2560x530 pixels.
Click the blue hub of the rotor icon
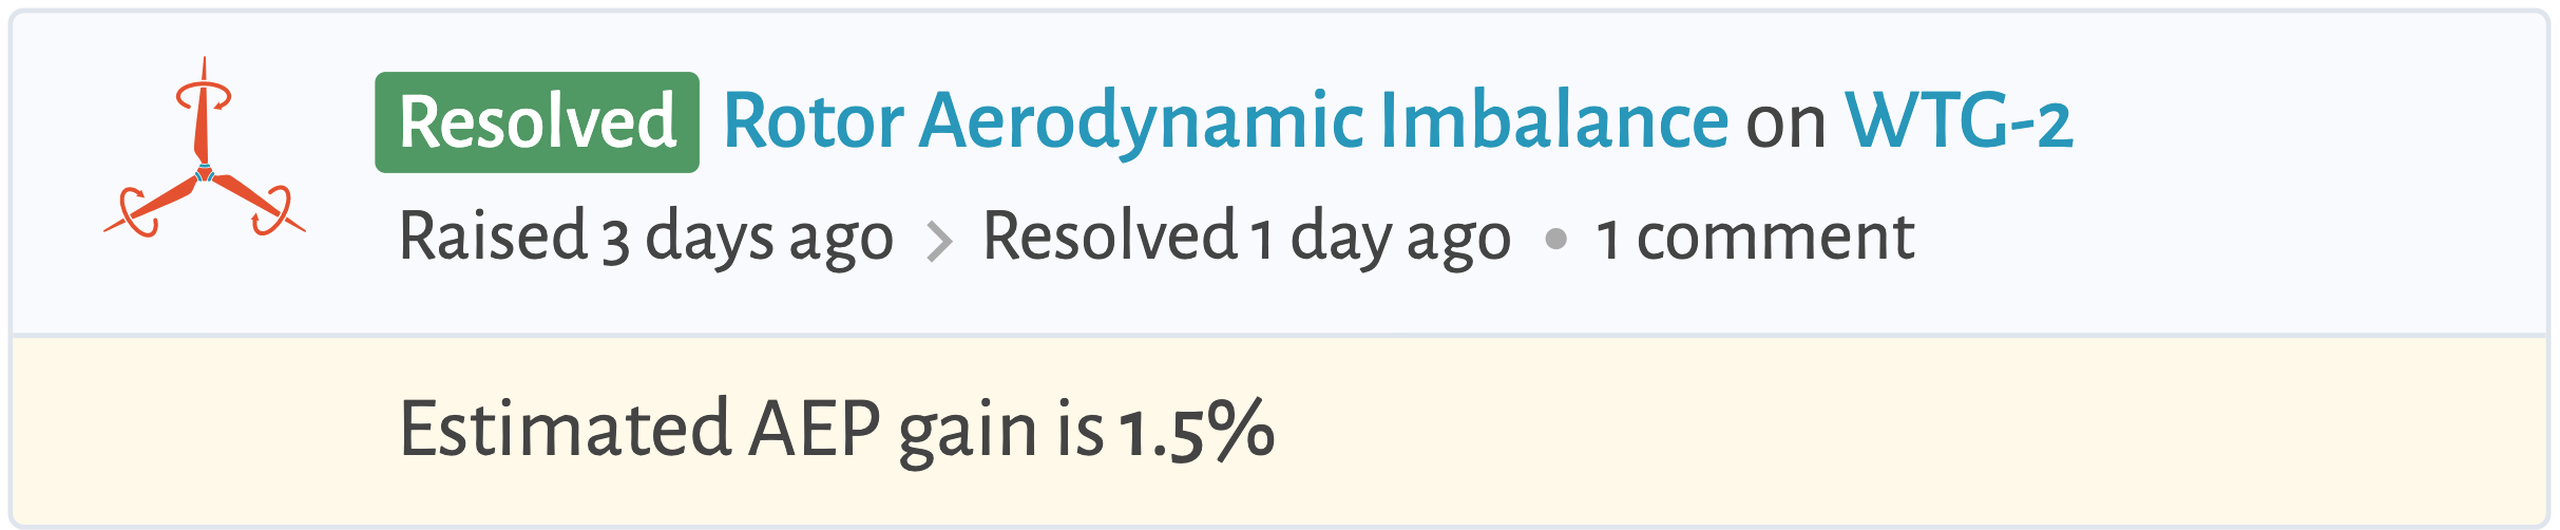pos(204,174)
